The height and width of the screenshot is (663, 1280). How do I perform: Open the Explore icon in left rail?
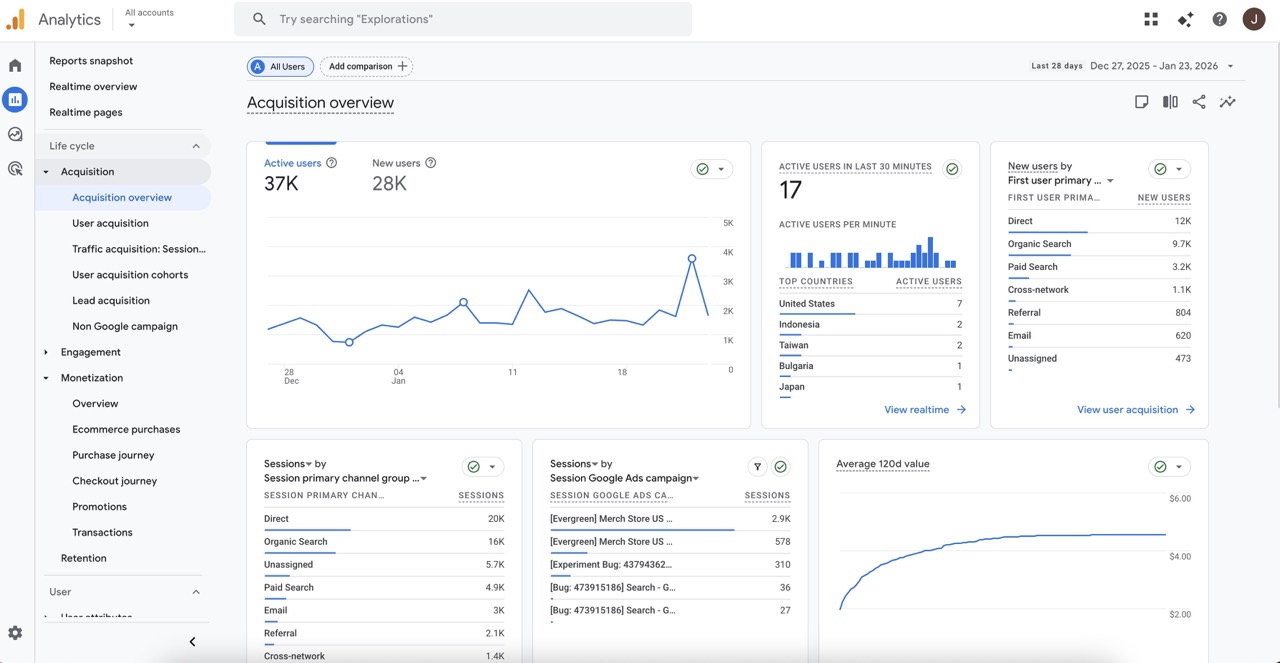tap(15, 134)
